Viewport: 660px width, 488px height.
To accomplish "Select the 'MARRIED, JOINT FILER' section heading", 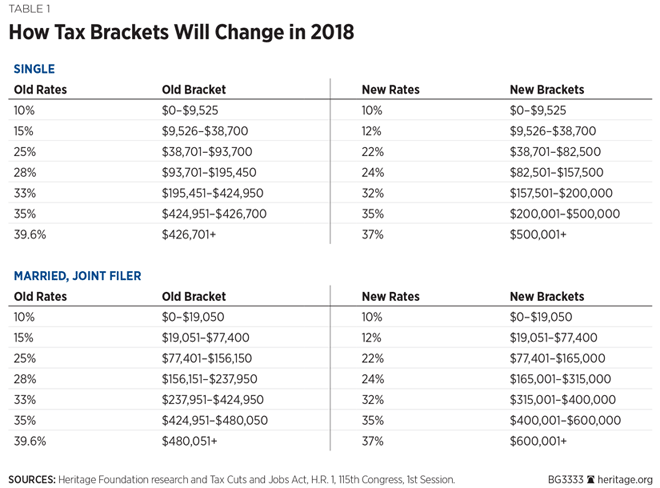I will (74, 275).
